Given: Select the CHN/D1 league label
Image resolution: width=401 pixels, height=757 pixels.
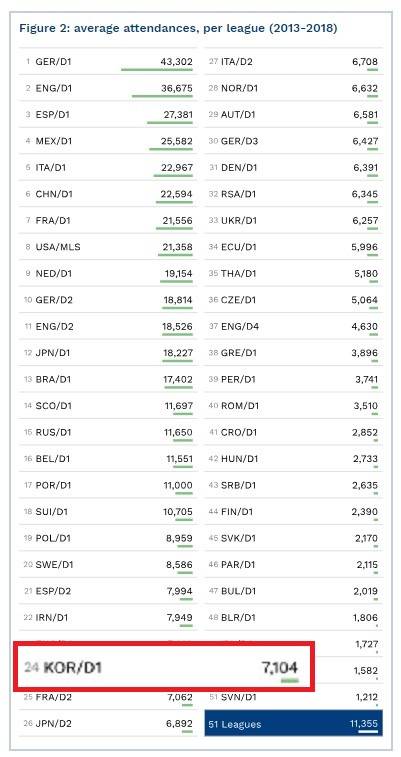Looking at the screenshot, I should point(54,194).
